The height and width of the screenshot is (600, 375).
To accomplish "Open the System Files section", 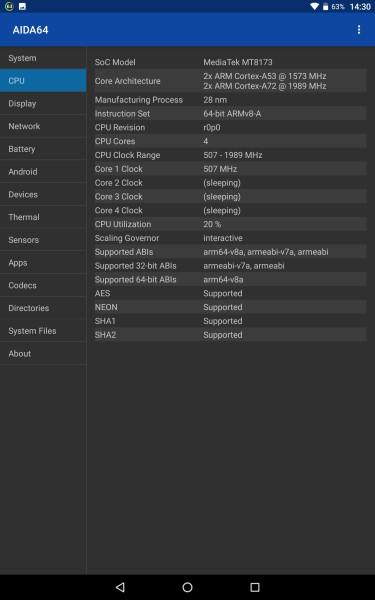I will tap(43, 331).
